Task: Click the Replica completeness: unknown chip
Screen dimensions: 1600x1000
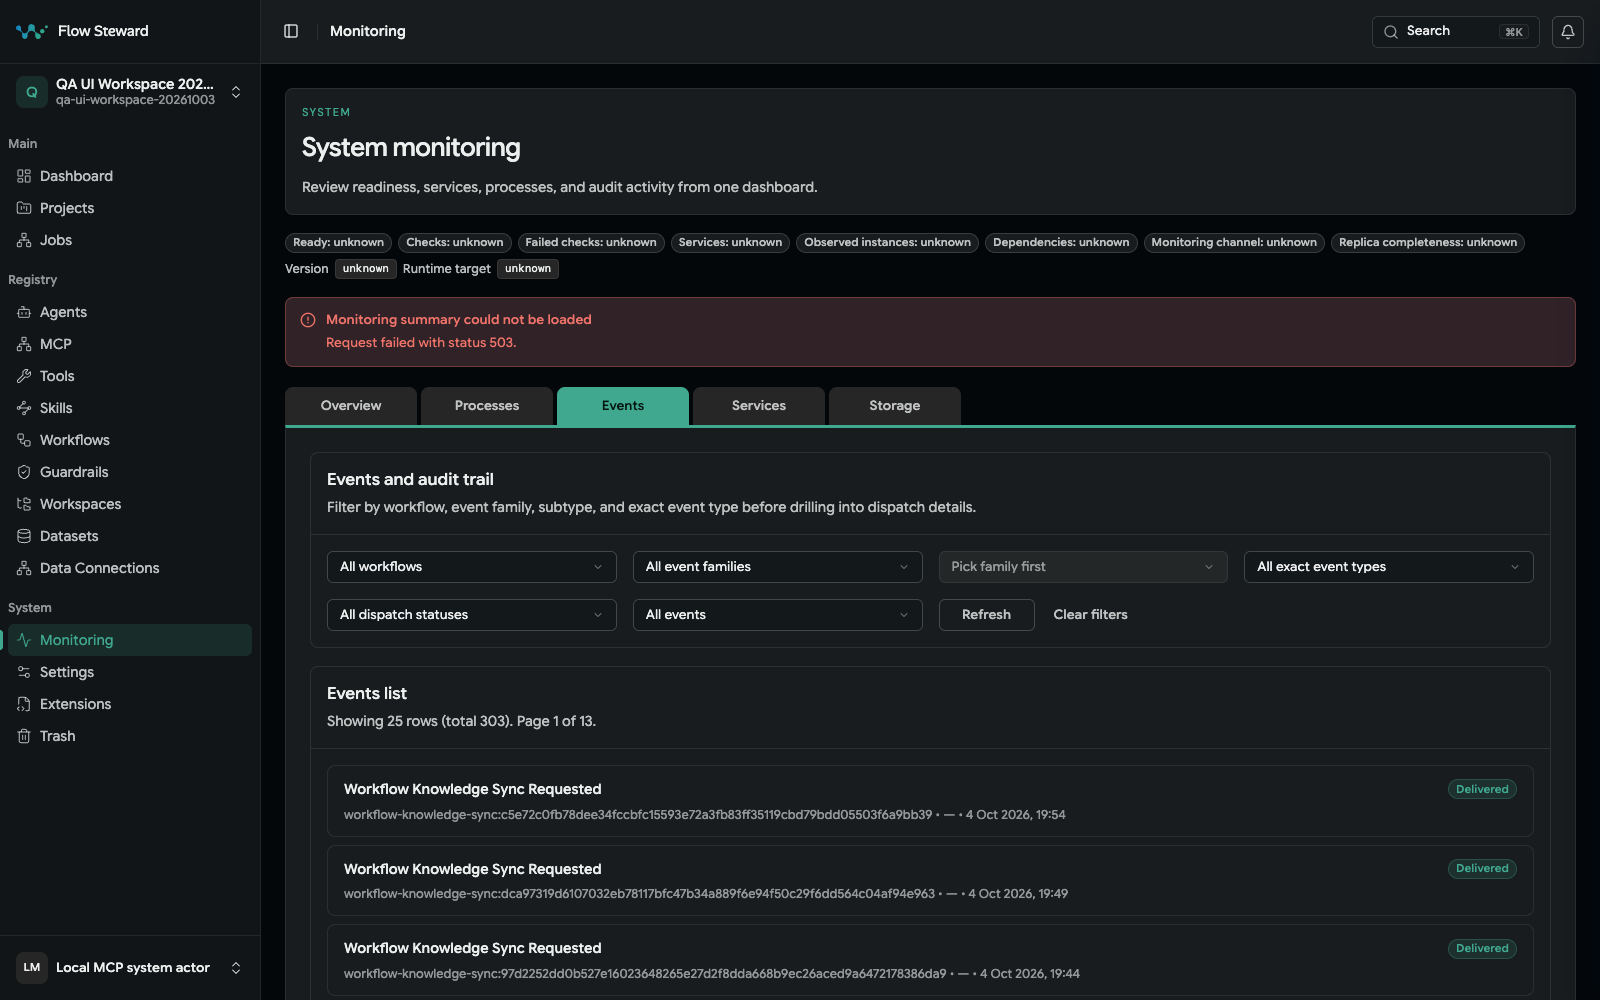Action: [1428, 243]
